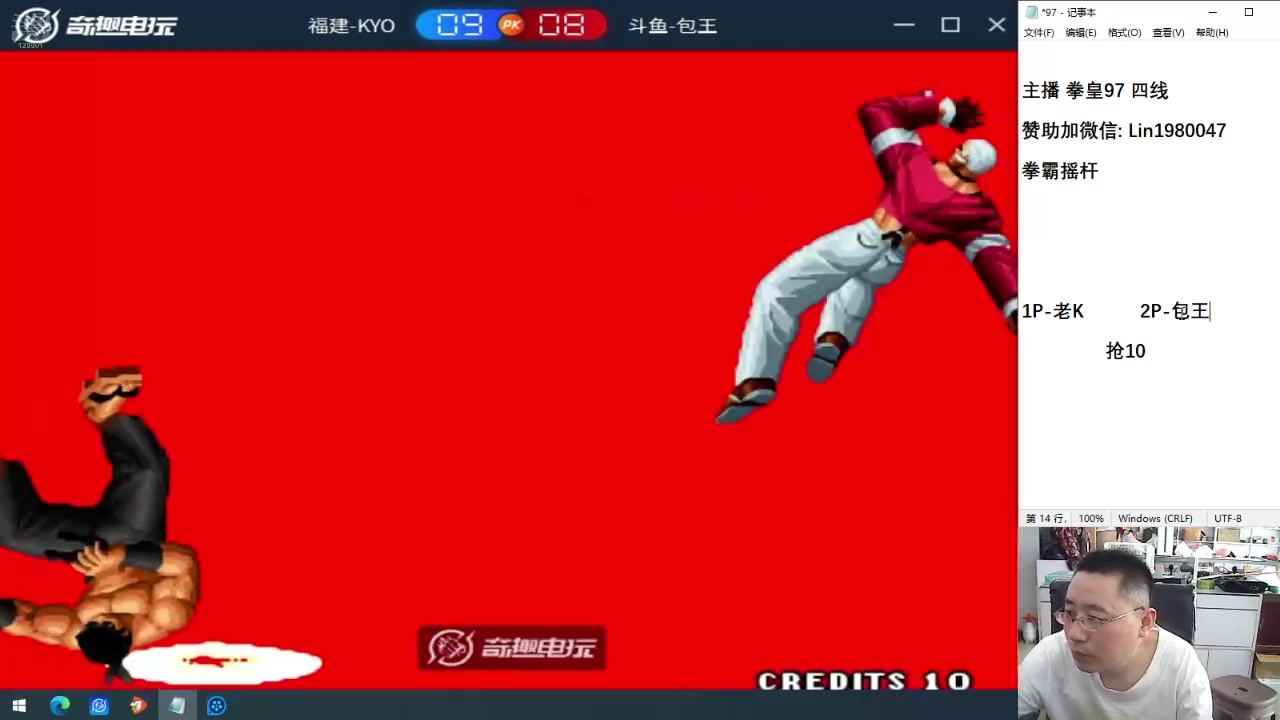Click the player name 福建-KYO
The height and width of the screenshot is (720, 1280).
[x=351, y=26]
